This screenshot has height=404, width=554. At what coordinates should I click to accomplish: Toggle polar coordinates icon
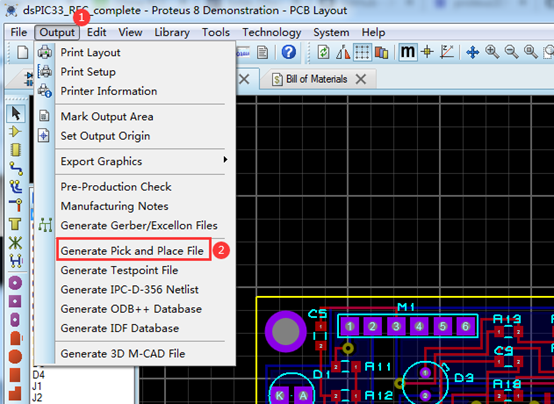point(447,52)
